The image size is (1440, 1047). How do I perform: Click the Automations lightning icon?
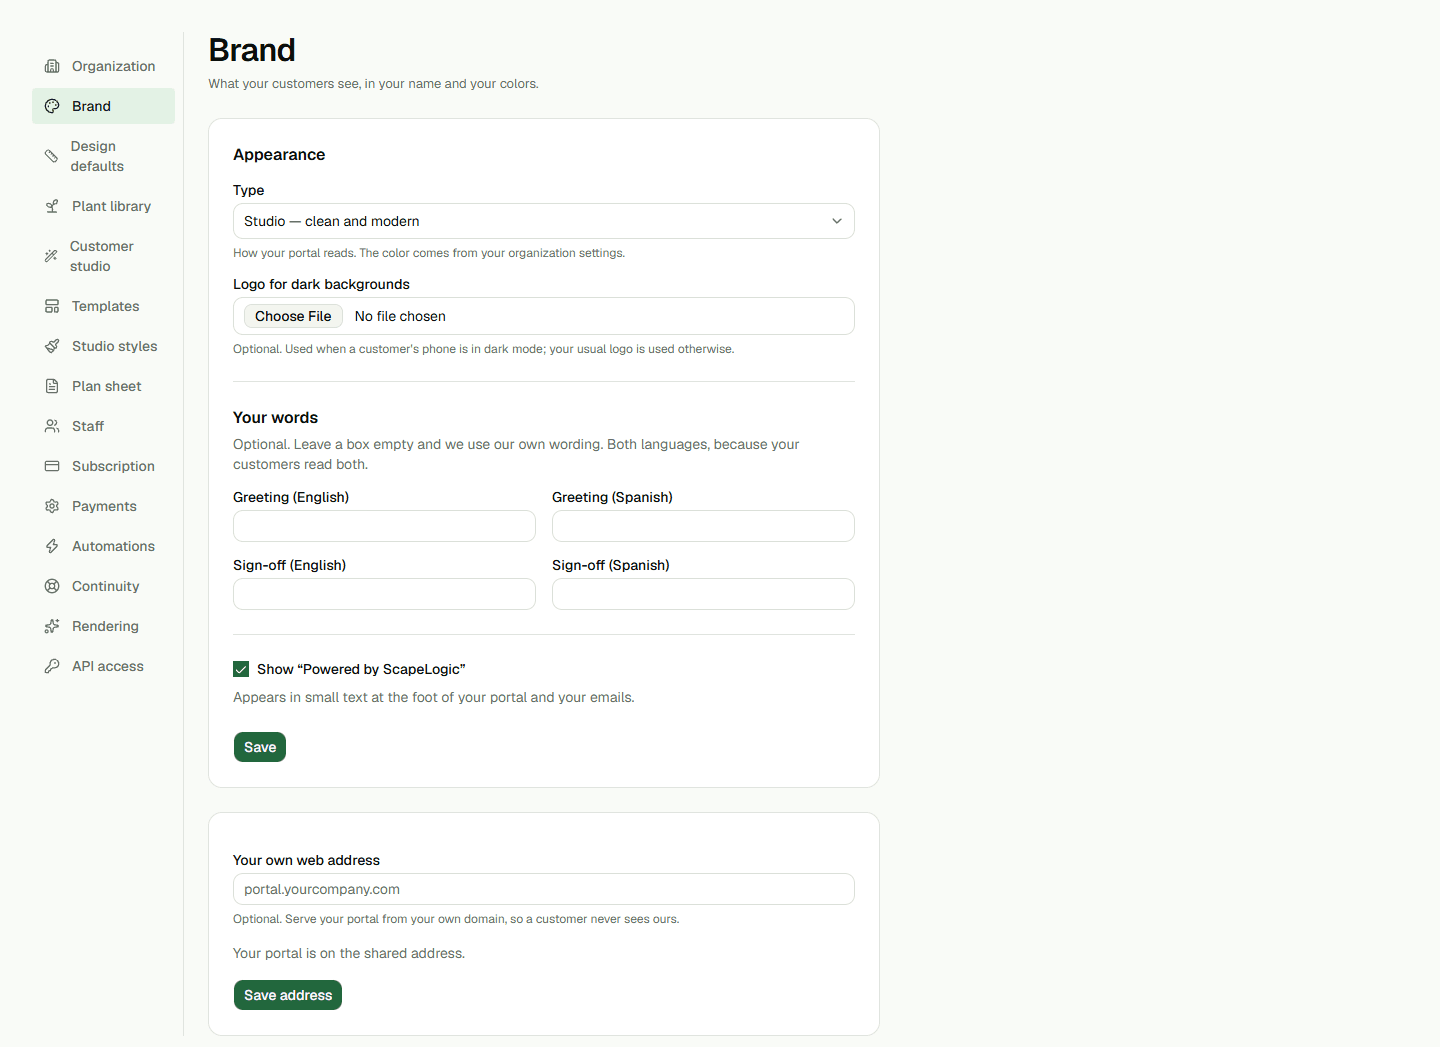[52, 546]
